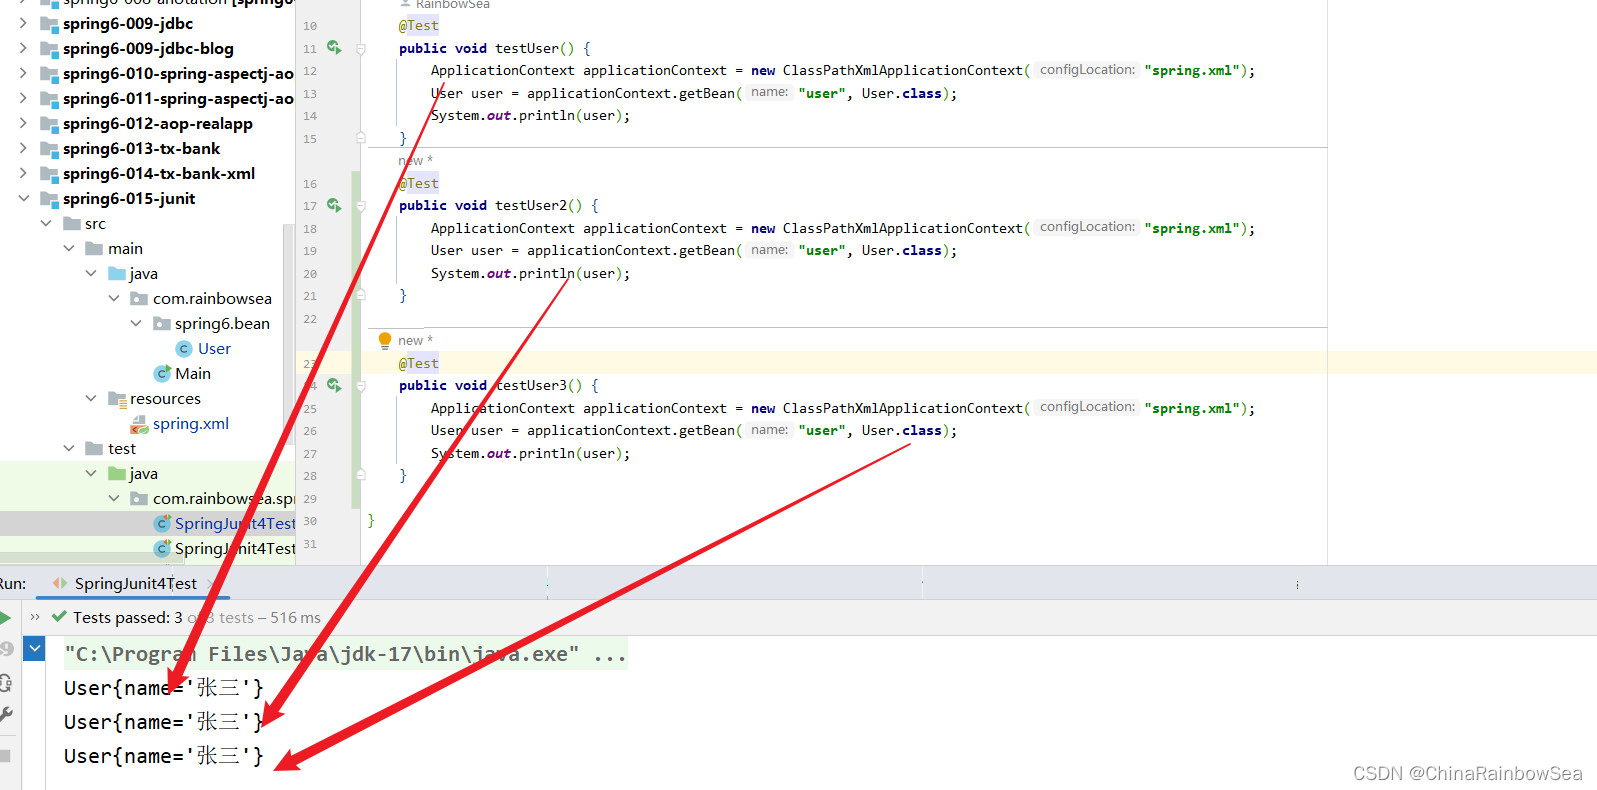Collapse the com.rainbowsea package under main
1597x790 pixels.
coord(114,298)
